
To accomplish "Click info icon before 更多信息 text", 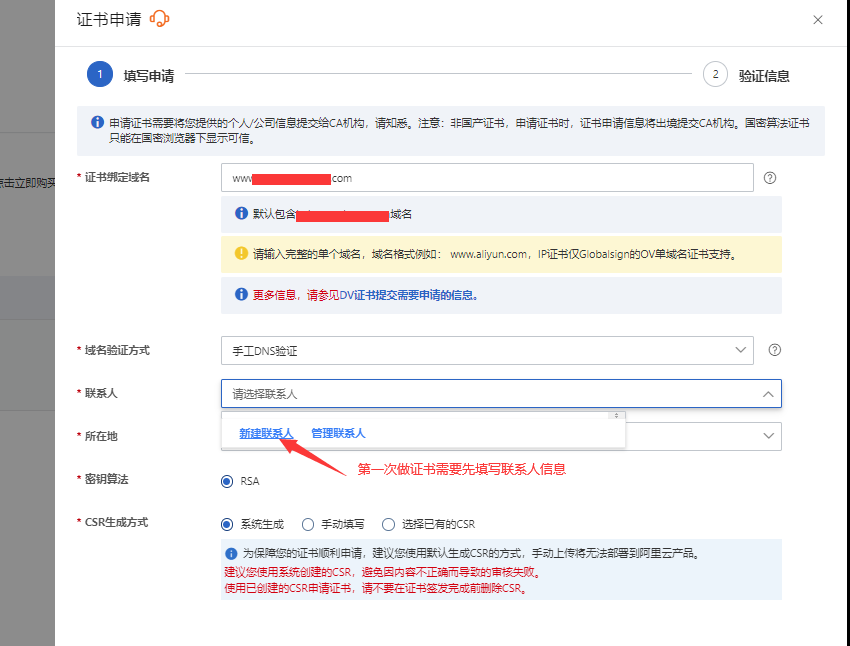I will (x=241, y=295).
